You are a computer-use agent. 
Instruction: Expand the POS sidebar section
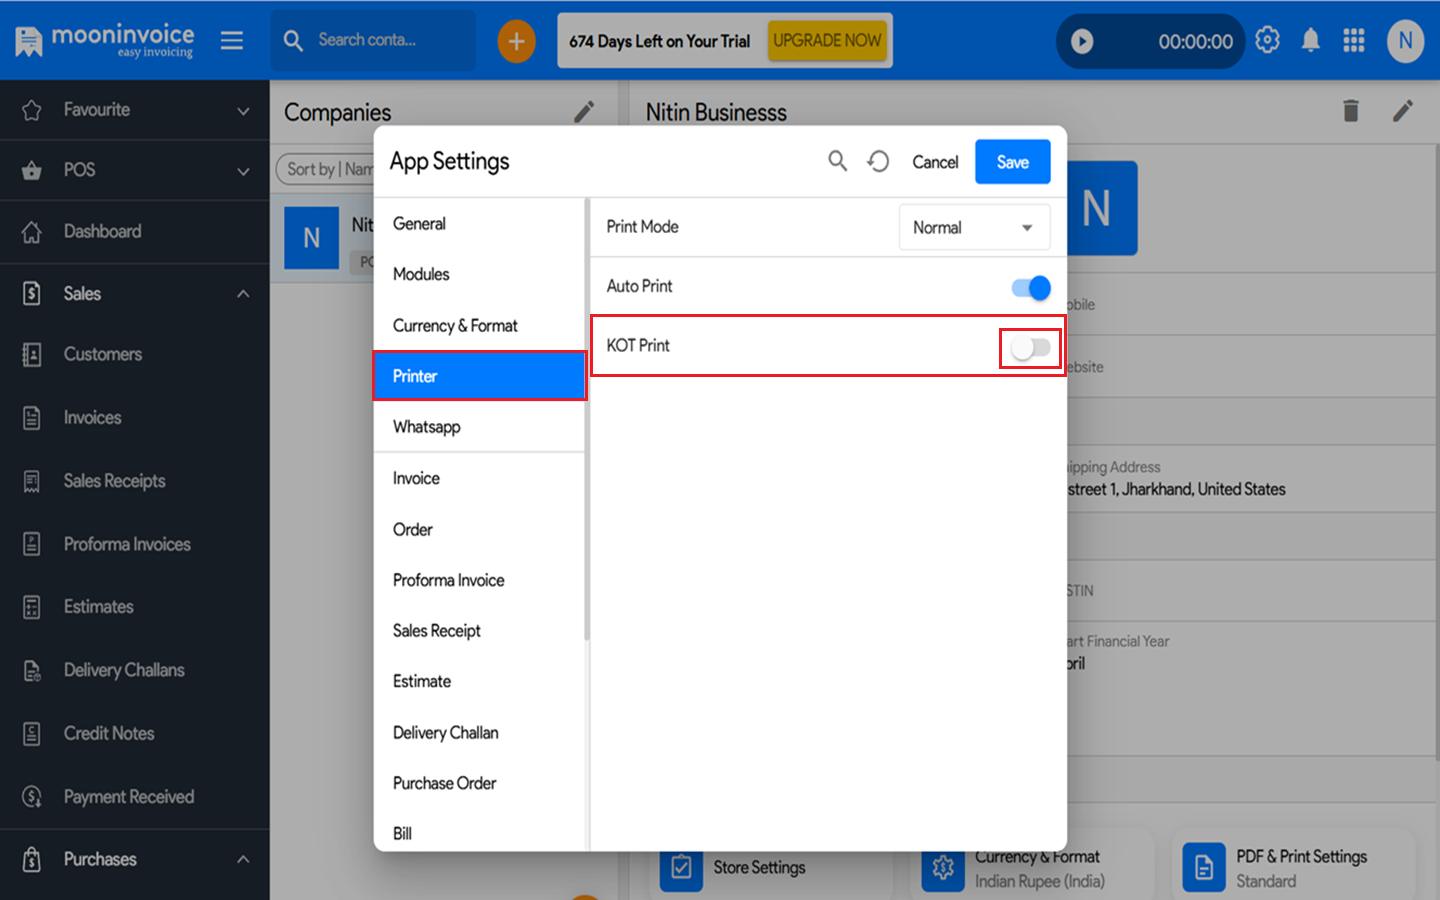243,171
